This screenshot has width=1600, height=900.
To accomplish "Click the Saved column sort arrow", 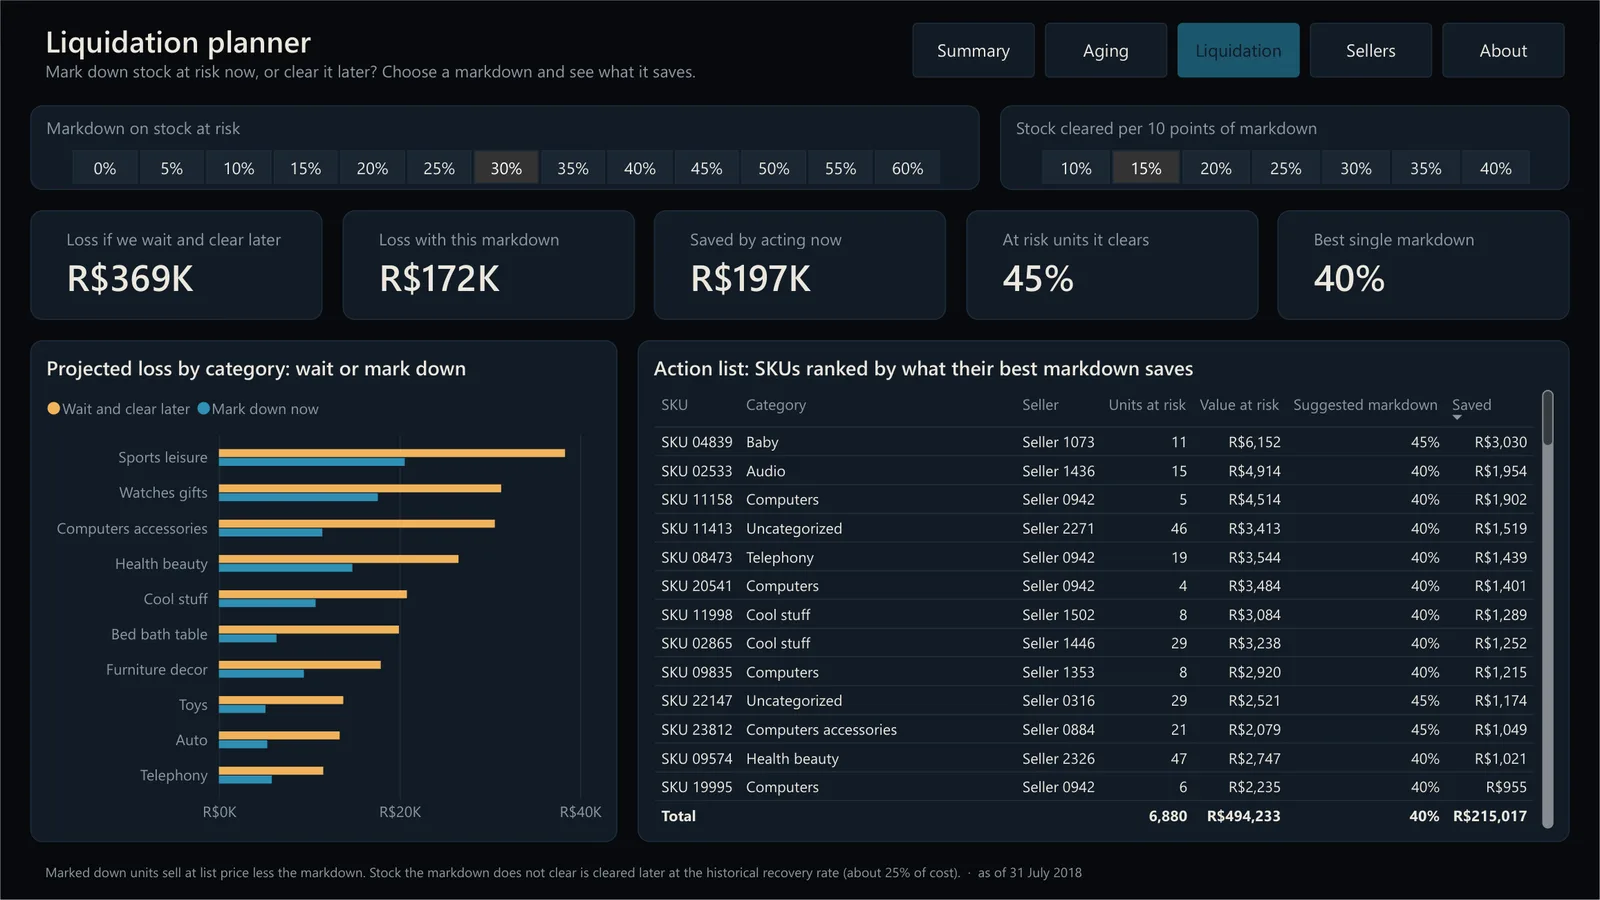I will [1457, 417].
